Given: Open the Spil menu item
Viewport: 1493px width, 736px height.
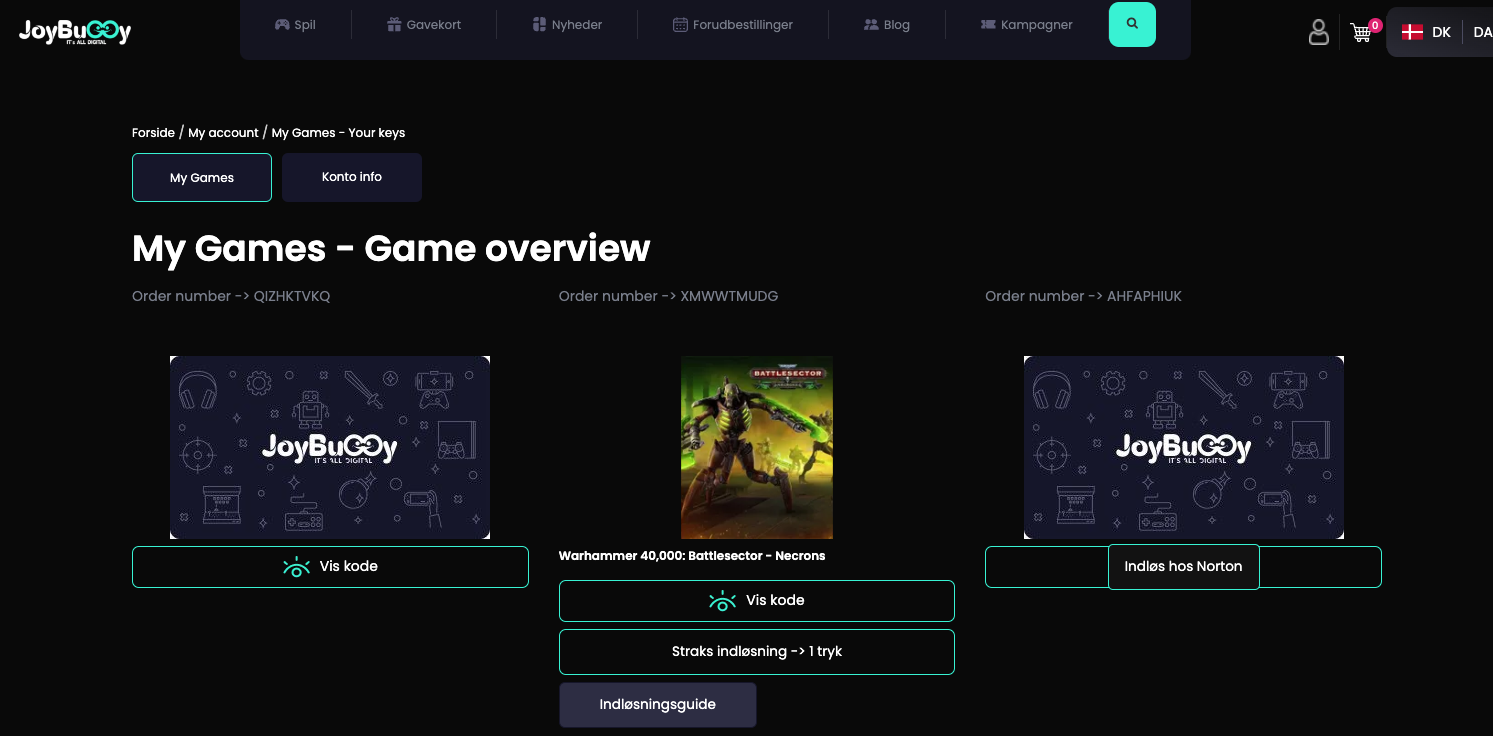Looking at the screenshot, I should 295,25.
